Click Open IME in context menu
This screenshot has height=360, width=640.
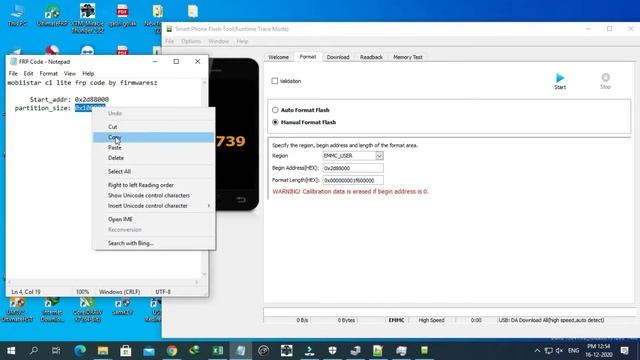pyautogui.click(x=153, y=219)
